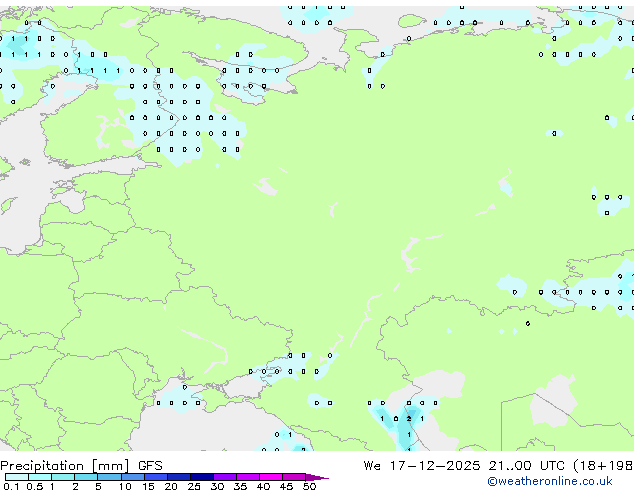Click the (18+198 forecast offset text
634x490 pixels.
coord(603,466)
